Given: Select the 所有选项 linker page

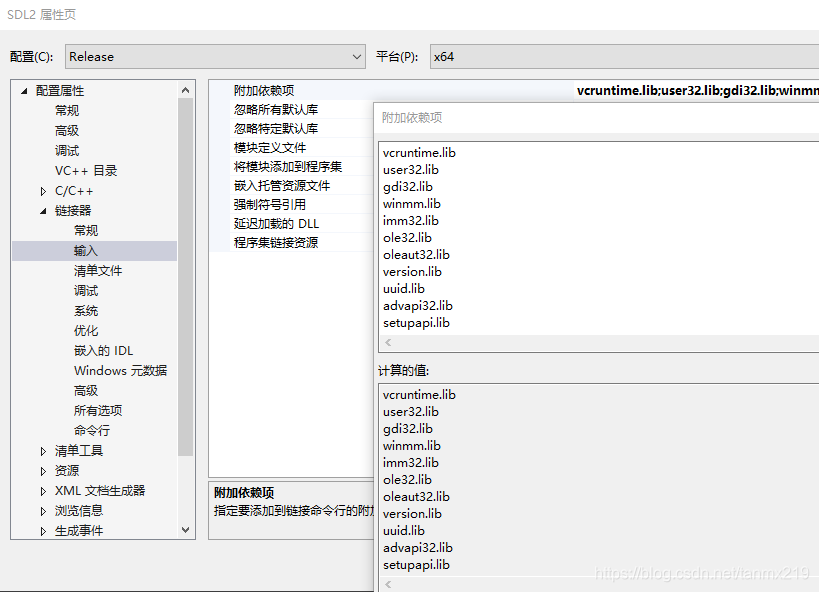Looking at the screenshot, I should coord(98,411).
